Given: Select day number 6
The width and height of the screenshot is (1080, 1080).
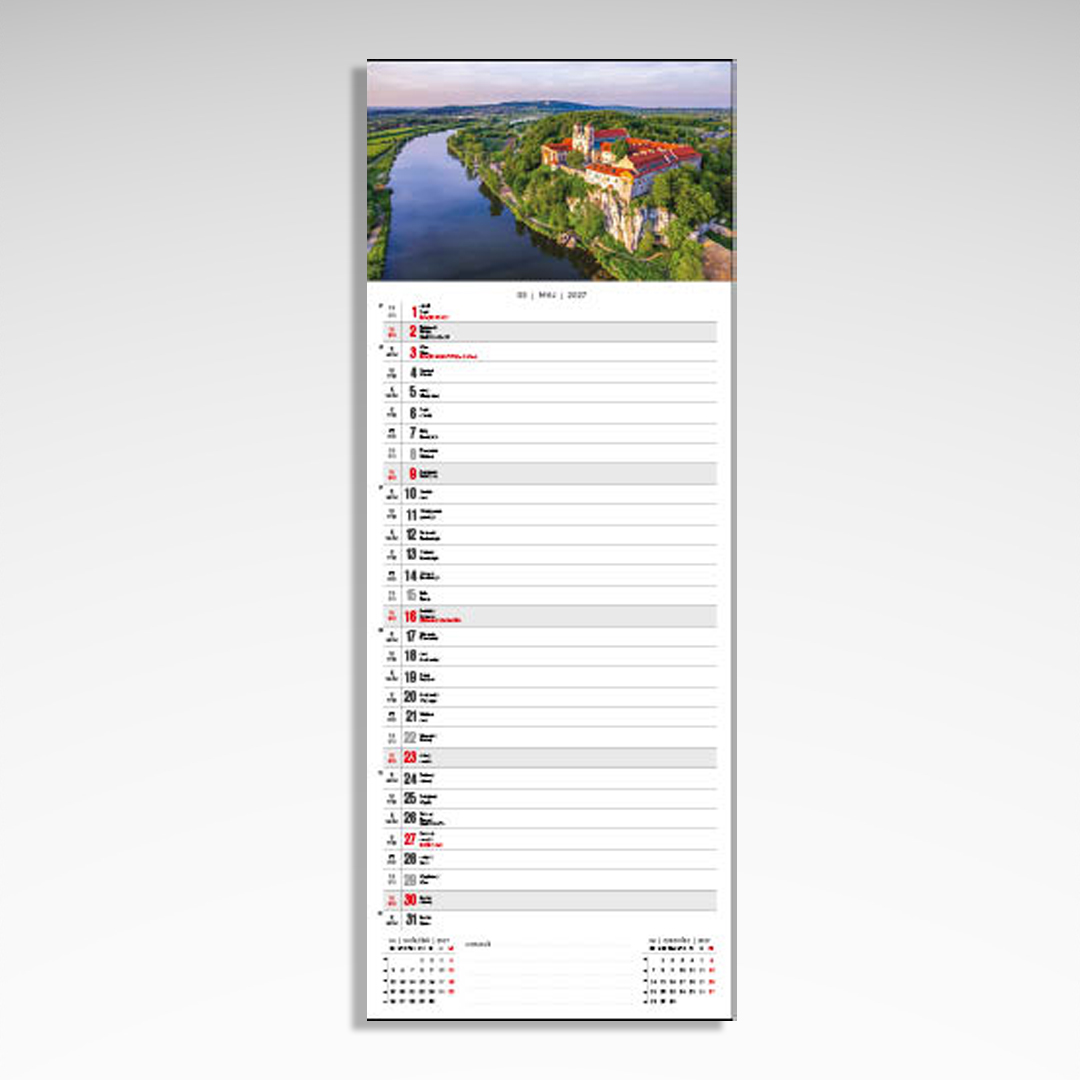Looking at the screenshot, I should [x=413, y=413].
